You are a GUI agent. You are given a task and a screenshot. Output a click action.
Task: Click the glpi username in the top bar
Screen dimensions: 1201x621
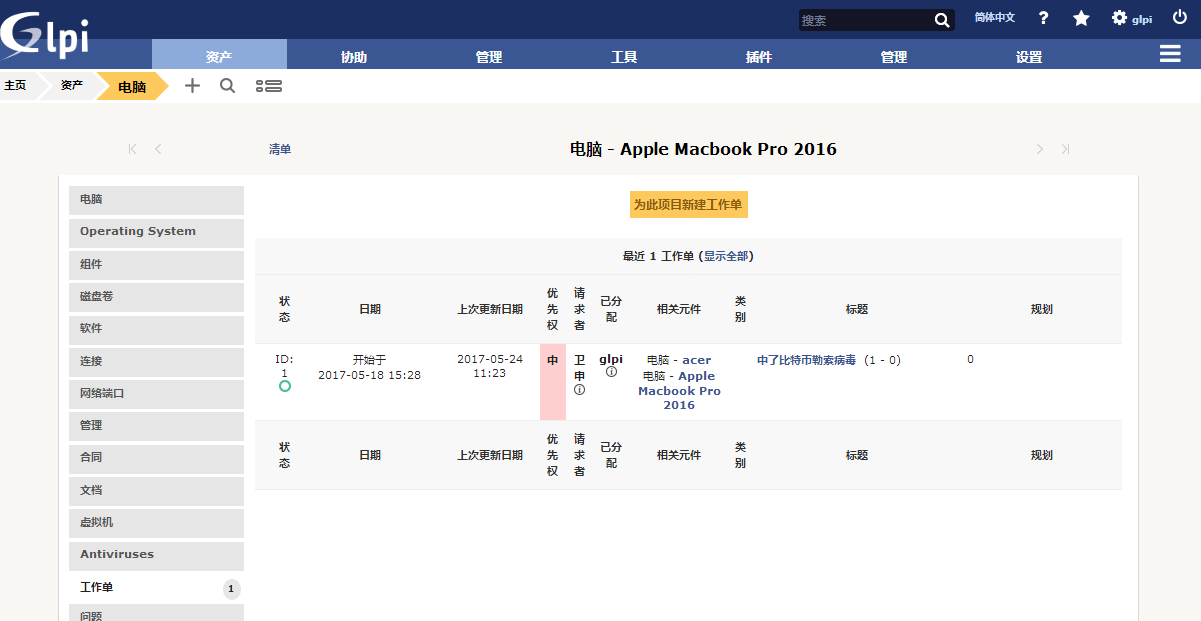(1142, 19)
